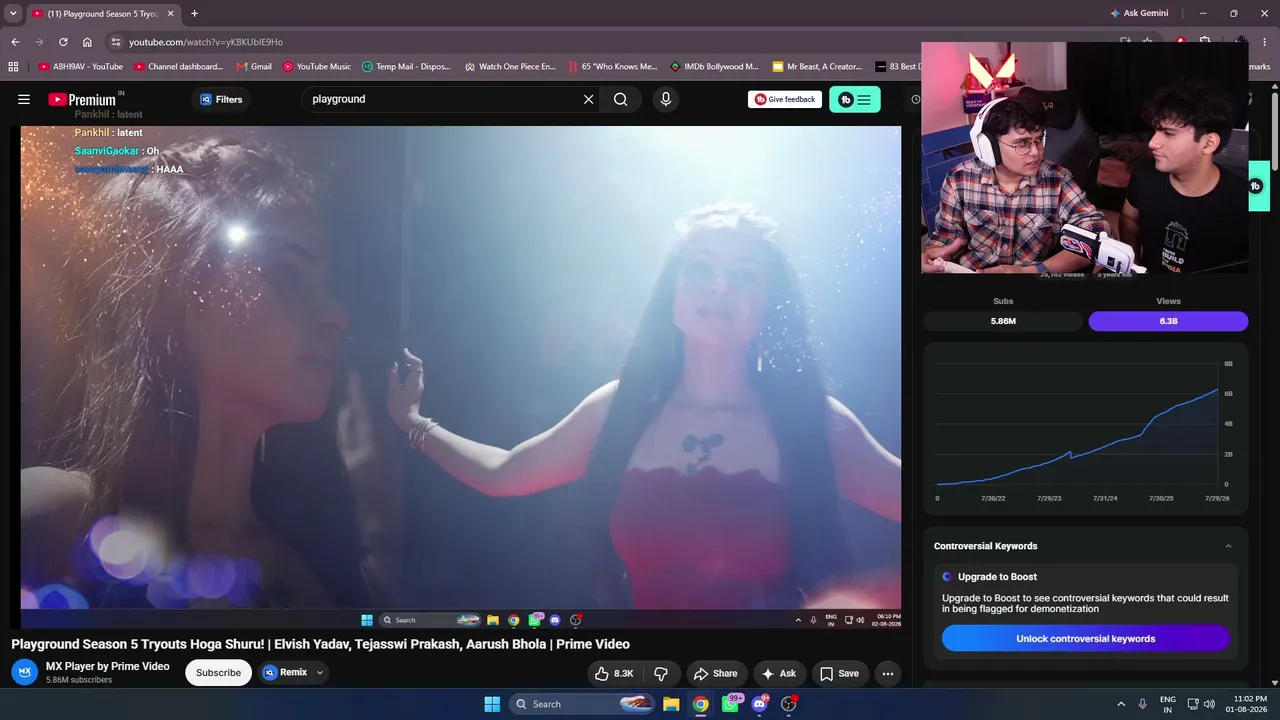Open the vidIQ Filters button
Viewport: 1280px width, 720px height.
221,99
